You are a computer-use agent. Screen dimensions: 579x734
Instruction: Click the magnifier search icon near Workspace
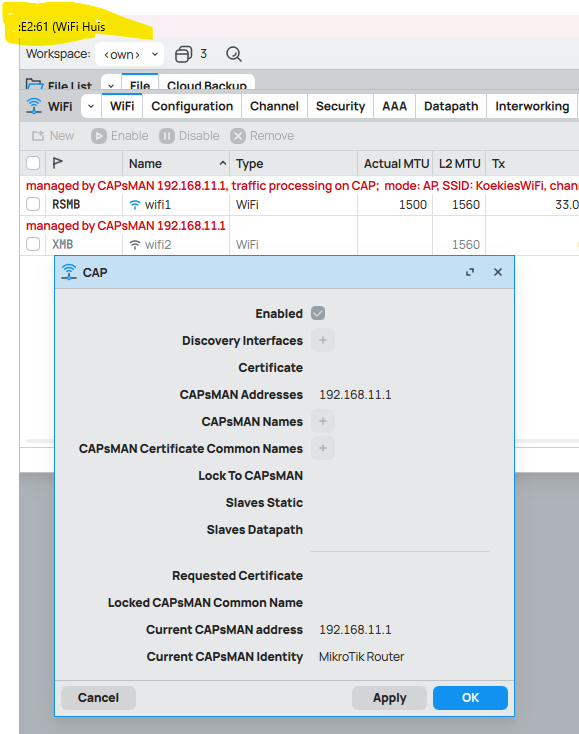click(x=234, y=54)
